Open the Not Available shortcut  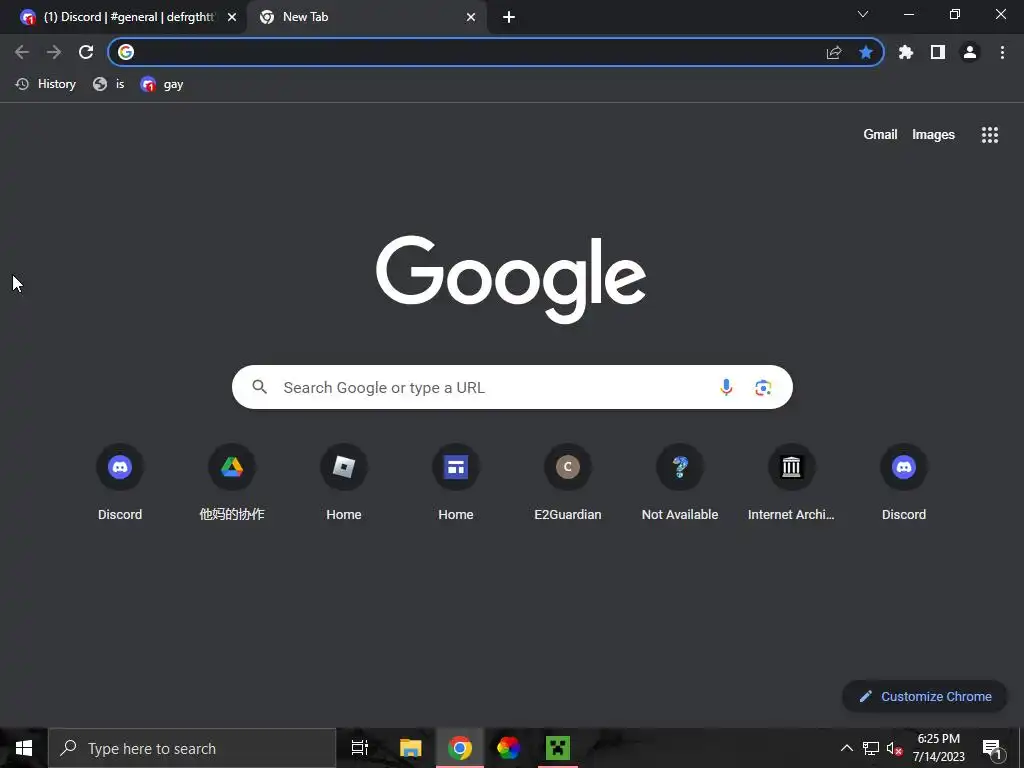[680, 482]
